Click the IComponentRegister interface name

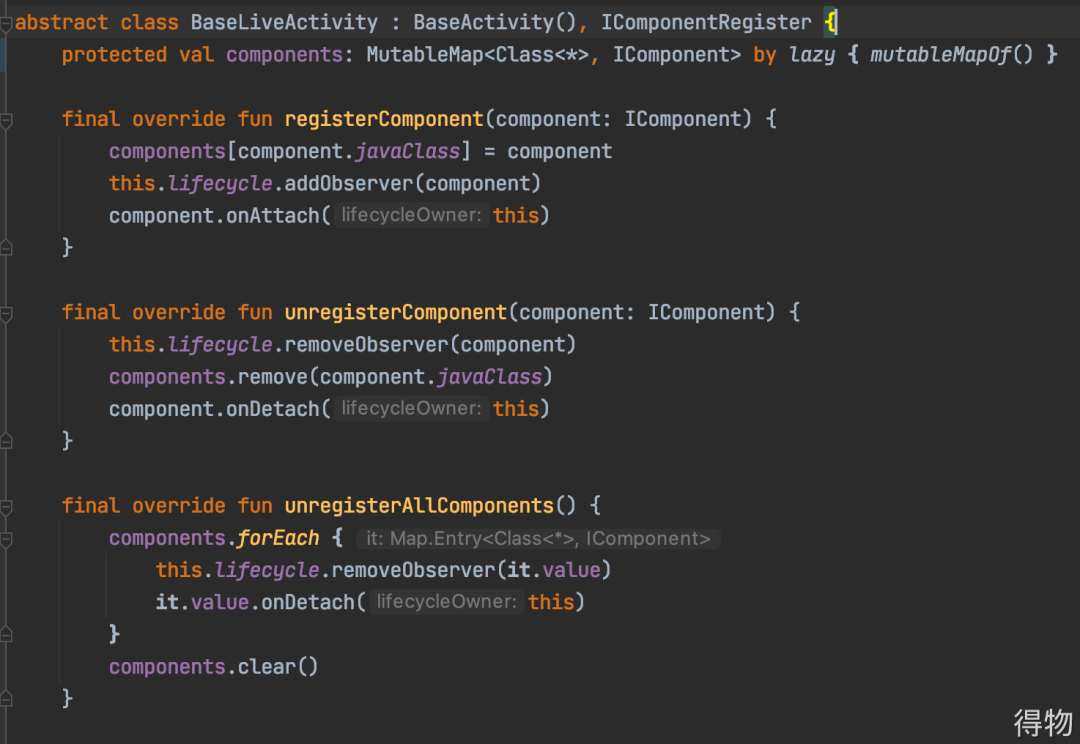click(x=706, y=22)
